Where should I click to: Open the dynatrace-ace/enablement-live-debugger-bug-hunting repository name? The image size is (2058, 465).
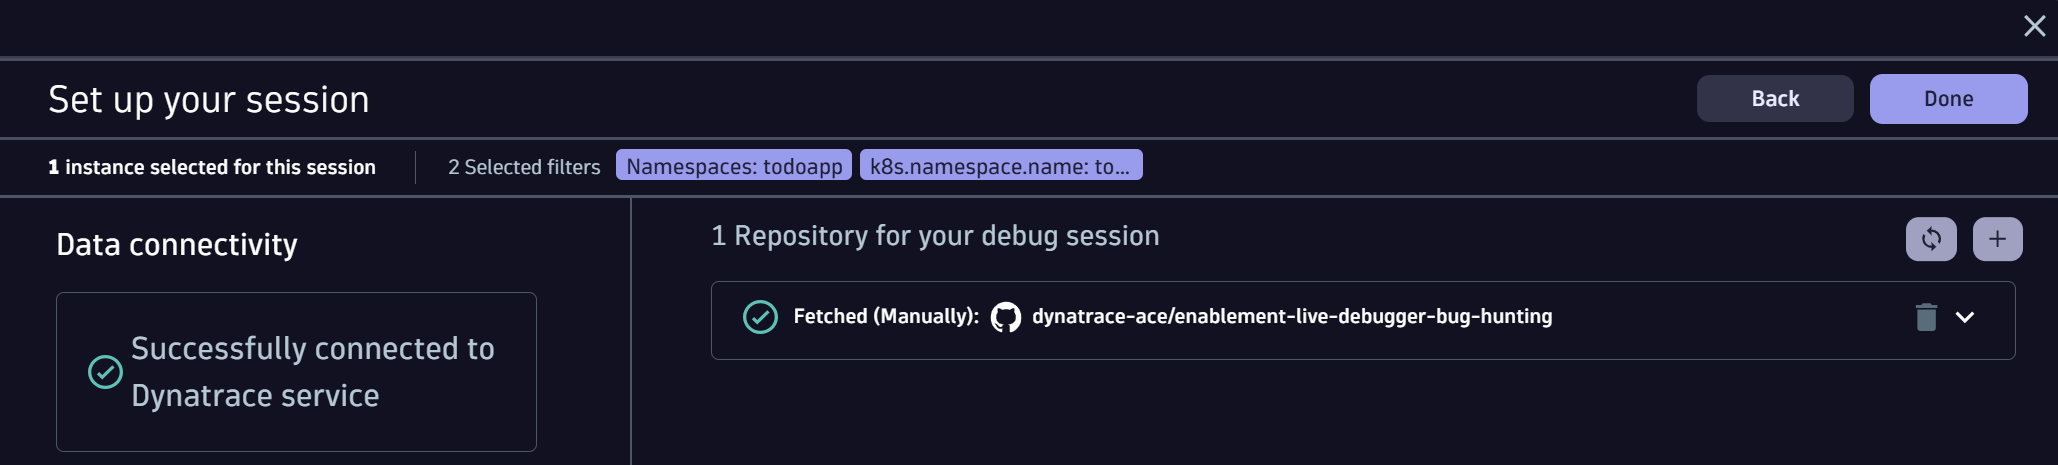pyautogui.click(x=1291, y=317)
